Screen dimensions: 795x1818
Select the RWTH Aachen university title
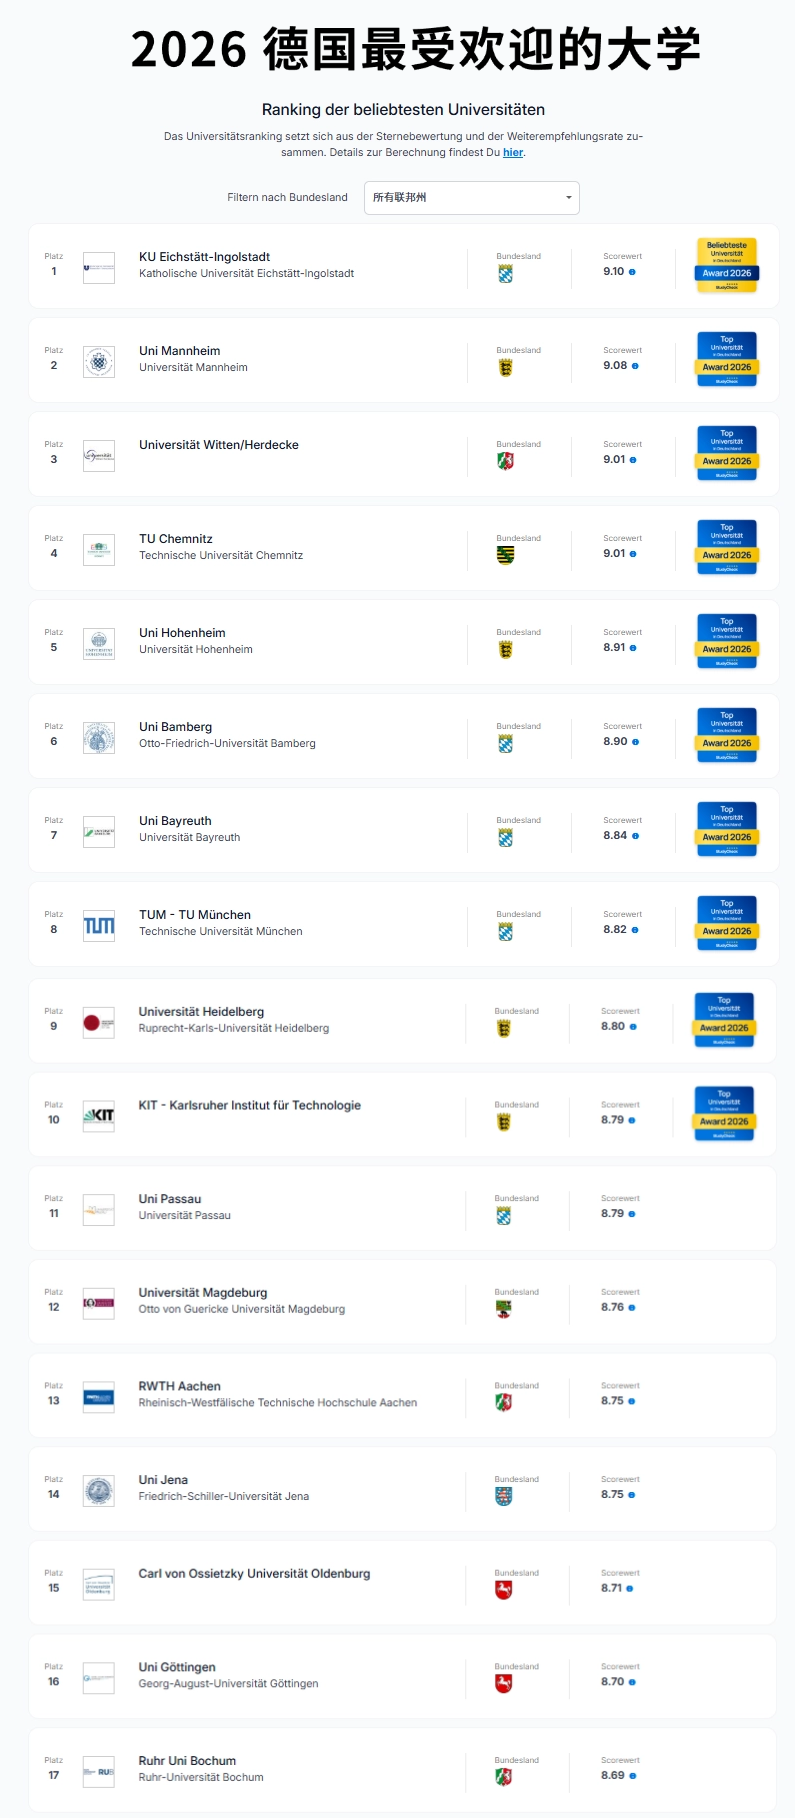180,1386
